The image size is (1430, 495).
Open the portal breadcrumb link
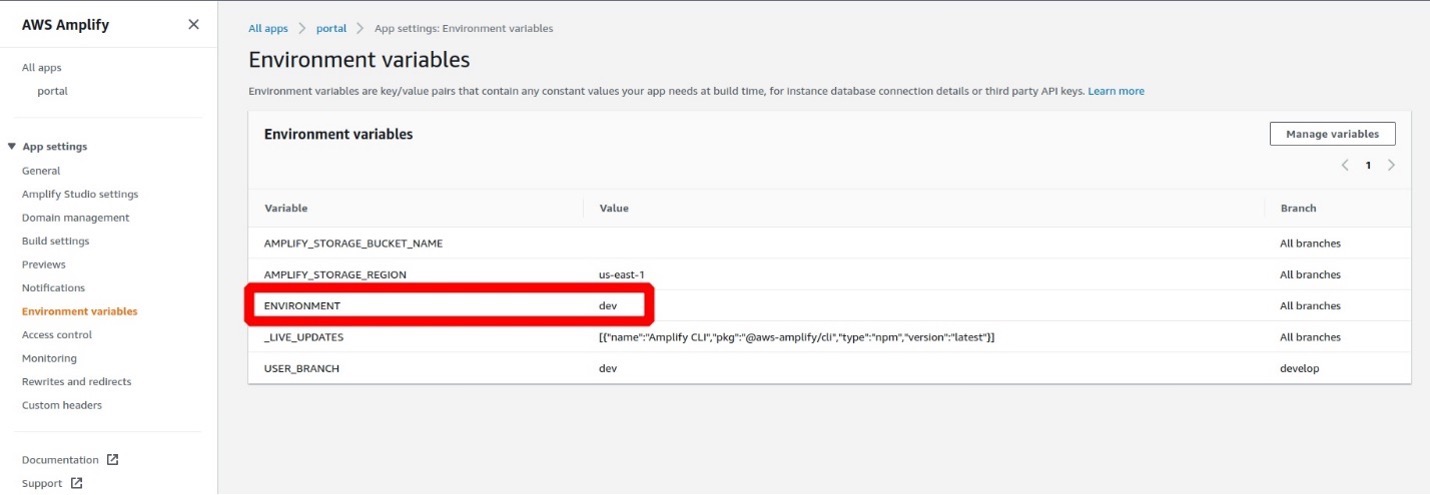[x=331, y=29]
